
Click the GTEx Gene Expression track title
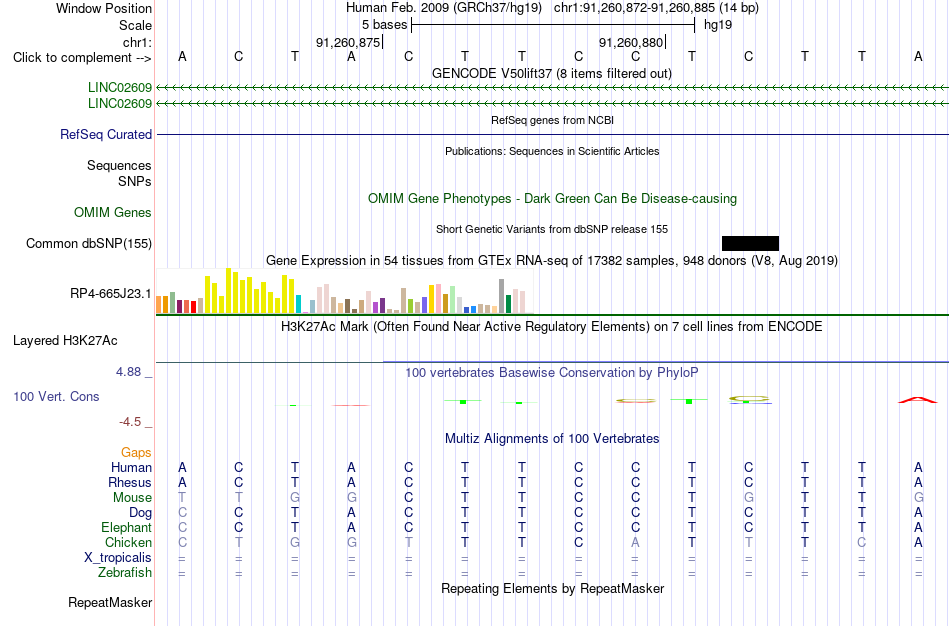[x=552, y=261]
